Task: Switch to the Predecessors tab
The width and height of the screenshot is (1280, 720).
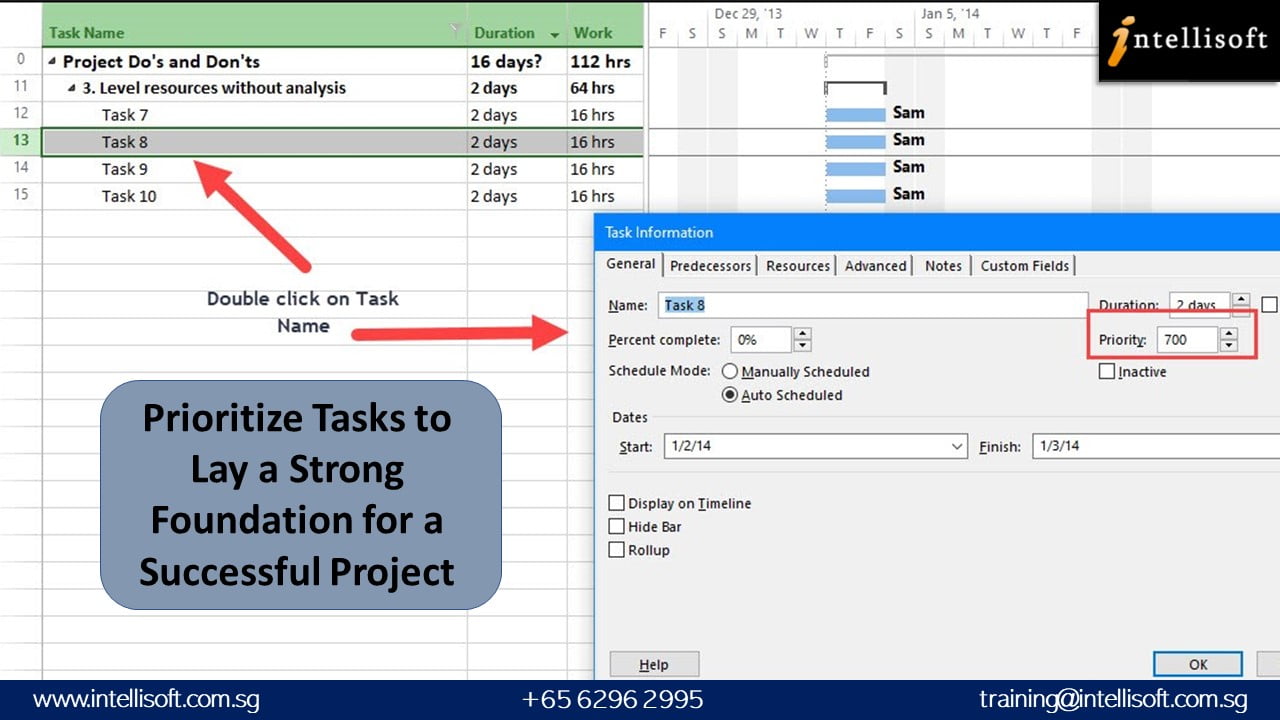Action: [710, 265]
